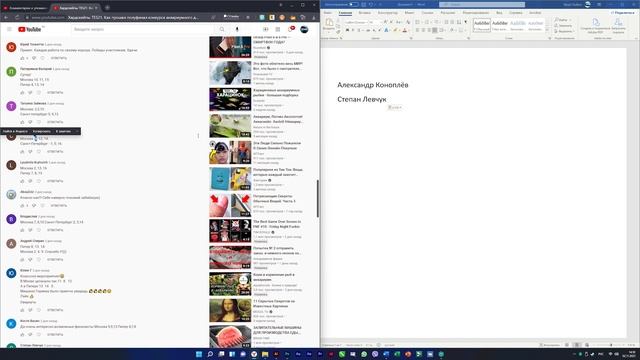
Task: Save the Word document with the save icon
Action: click(364, 4)
